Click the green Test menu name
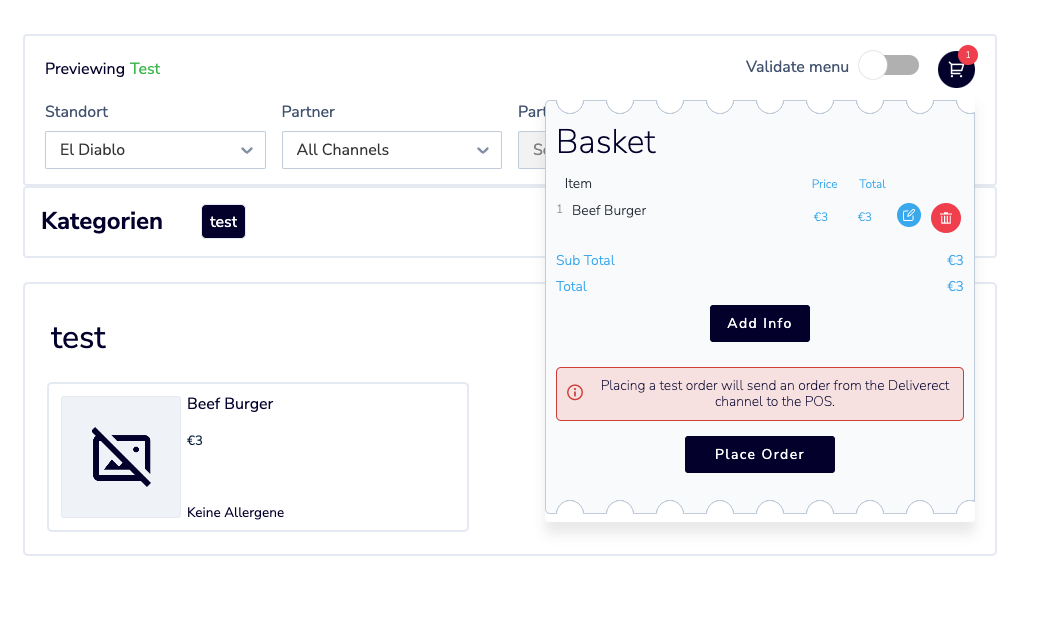1044x638 pixels. (144, 69)
